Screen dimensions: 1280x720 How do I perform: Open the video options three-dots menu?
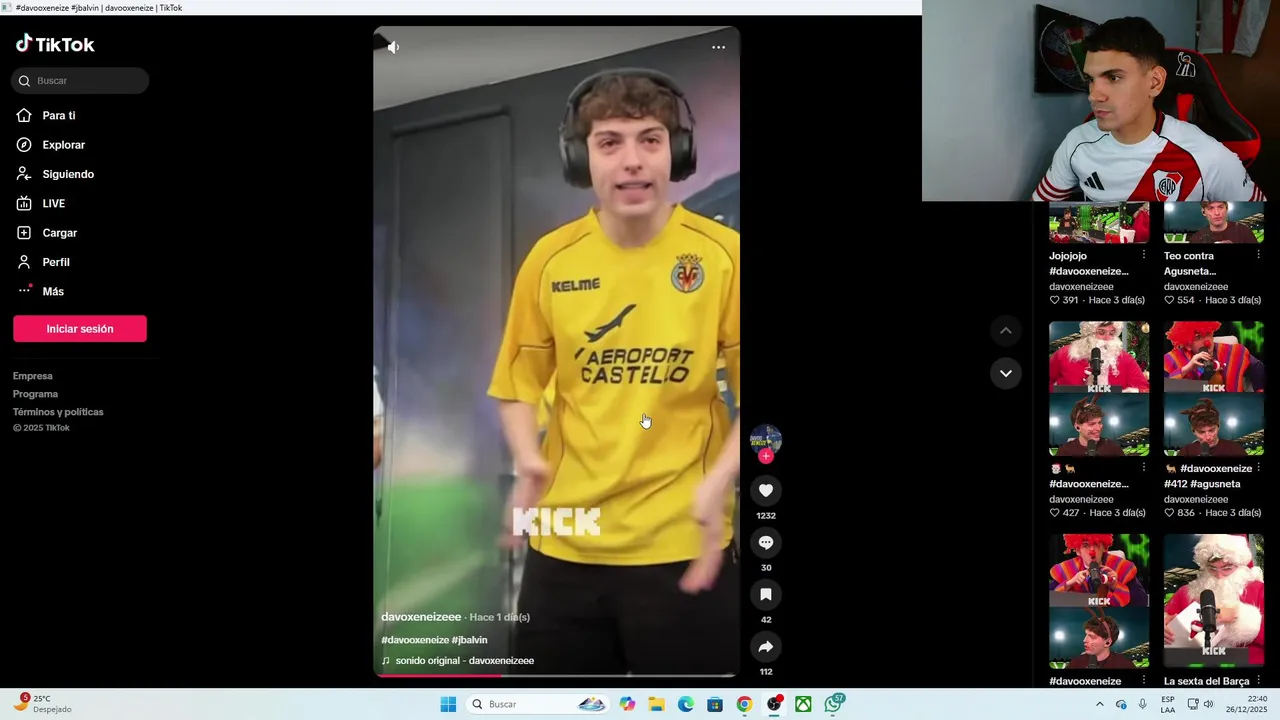click(718, 47)
